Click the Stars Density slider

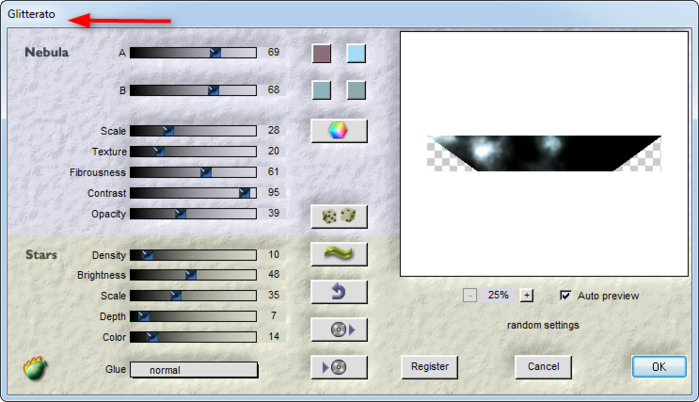pyautogui.click(x=193, y=255)
